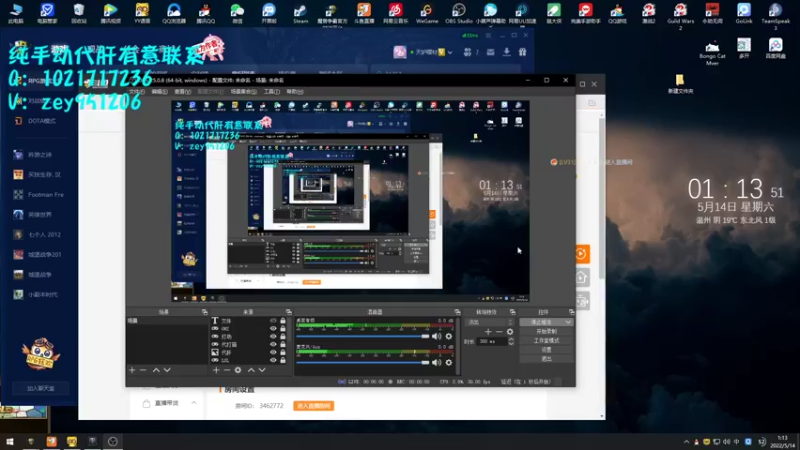
Task: Toggle visibility of the last source row
Action: click(273, 360)
